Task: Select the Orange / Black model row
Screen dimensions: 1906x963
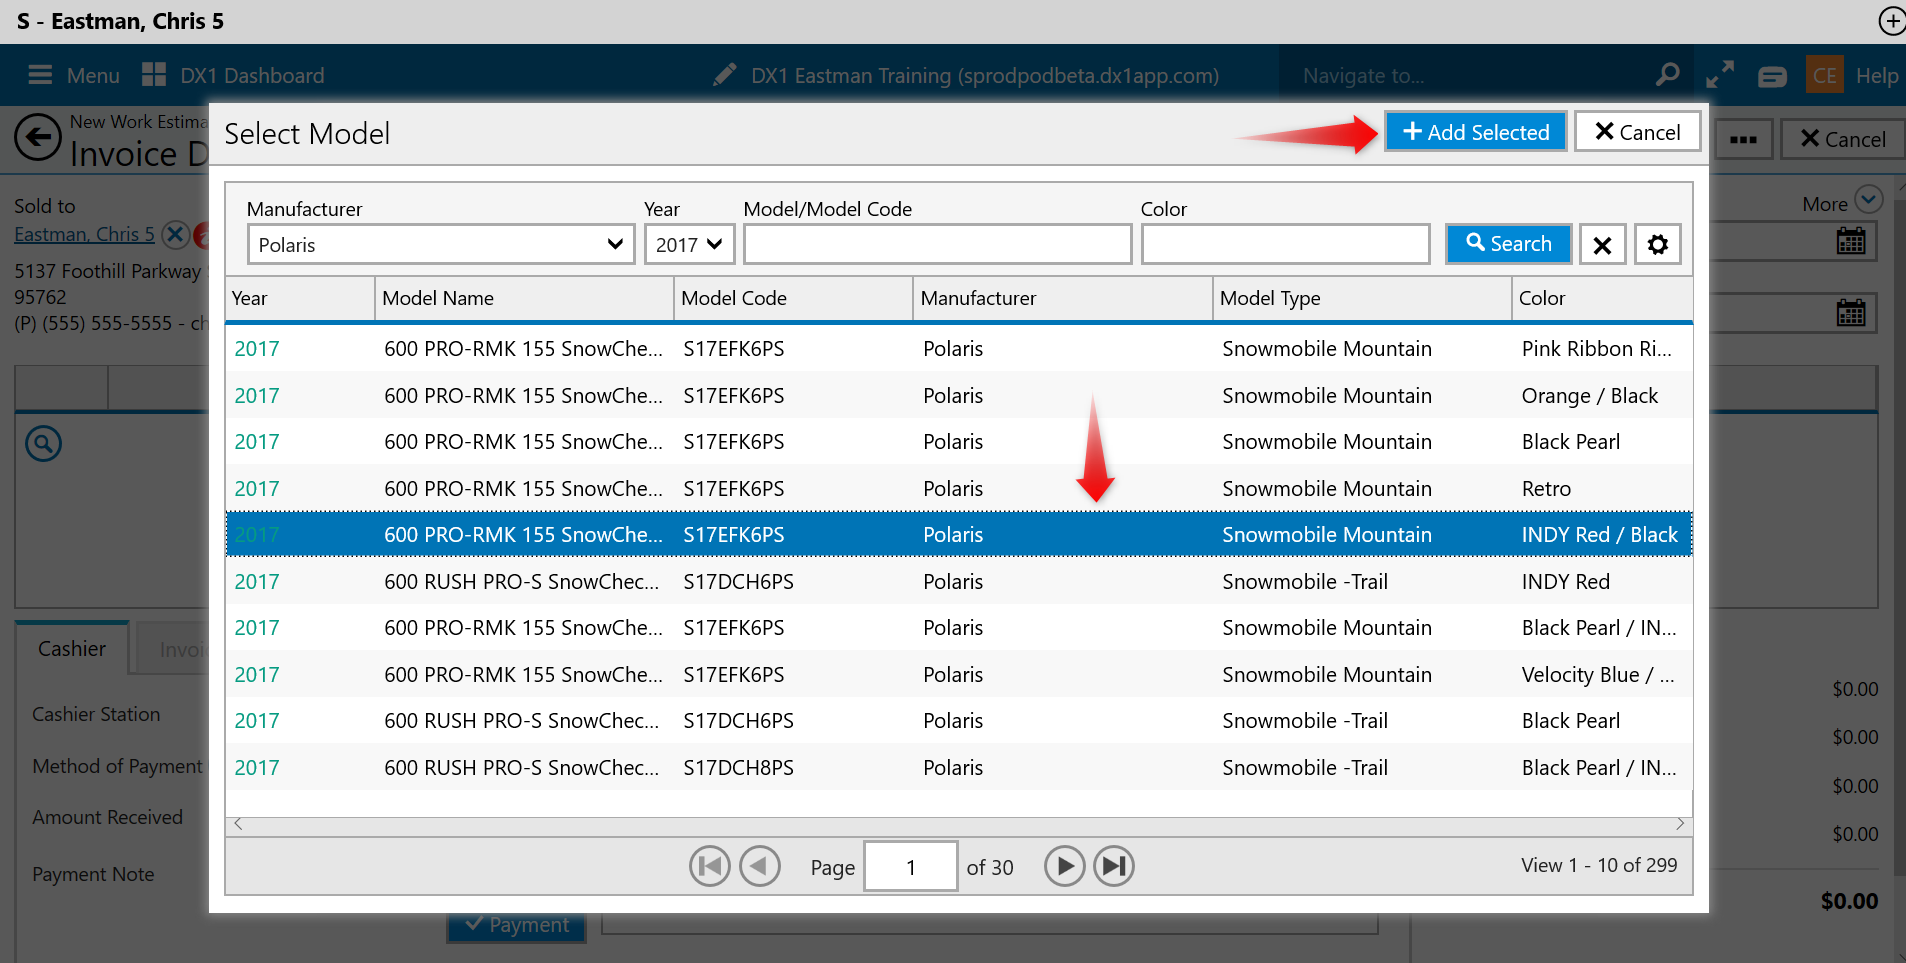Action: pyautogui.click(x=959, y=396)
